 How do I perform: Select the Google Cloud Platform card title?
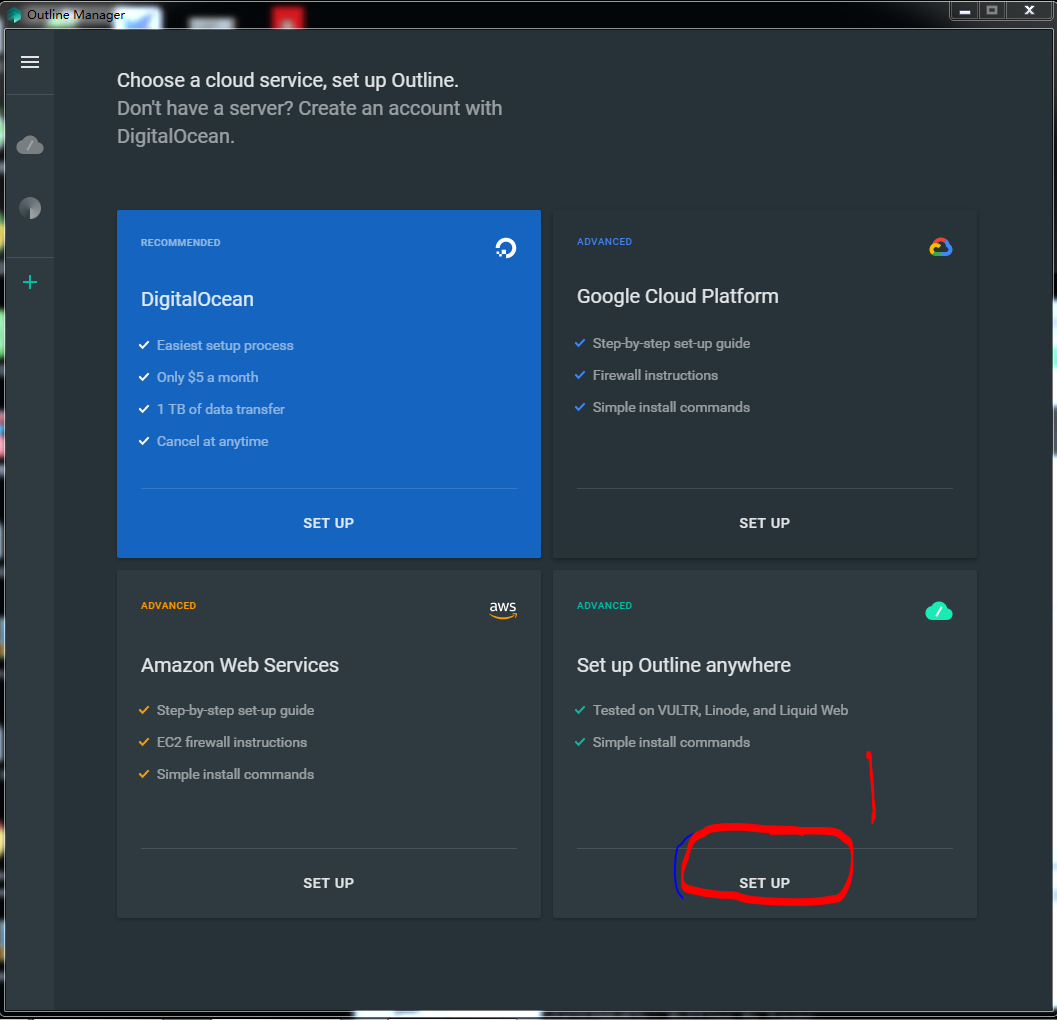pyautogui.click(x=677, y=297)
